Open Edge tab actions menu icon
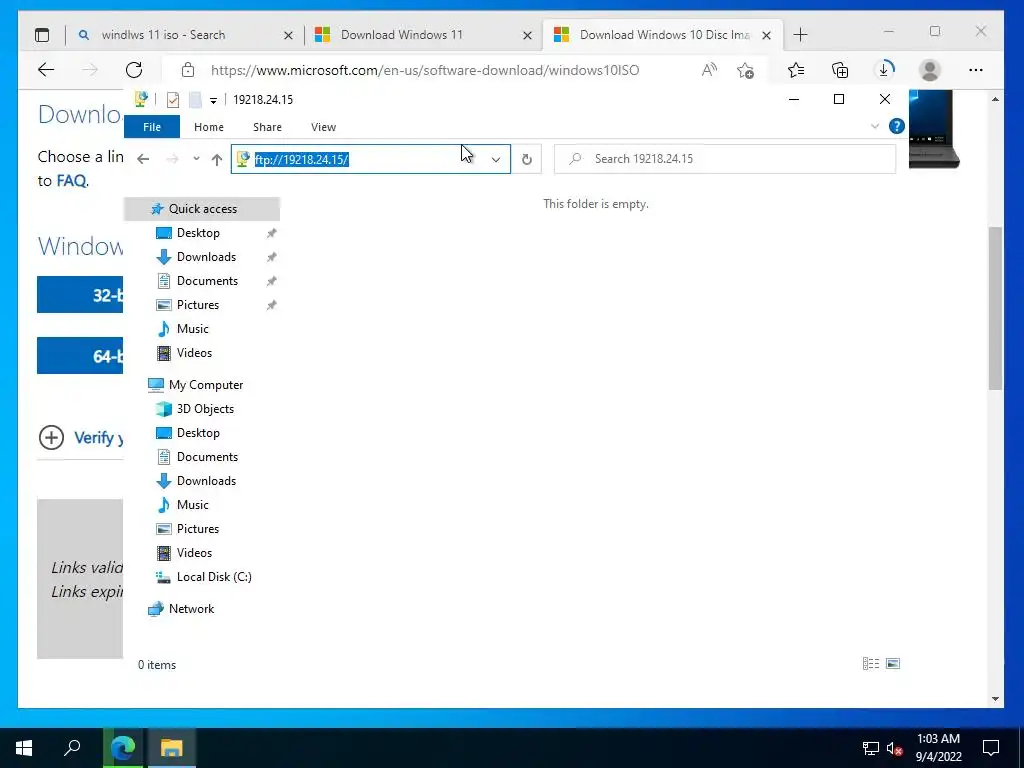The width and height of the screenshot is (1024, 768). [42, 35]
